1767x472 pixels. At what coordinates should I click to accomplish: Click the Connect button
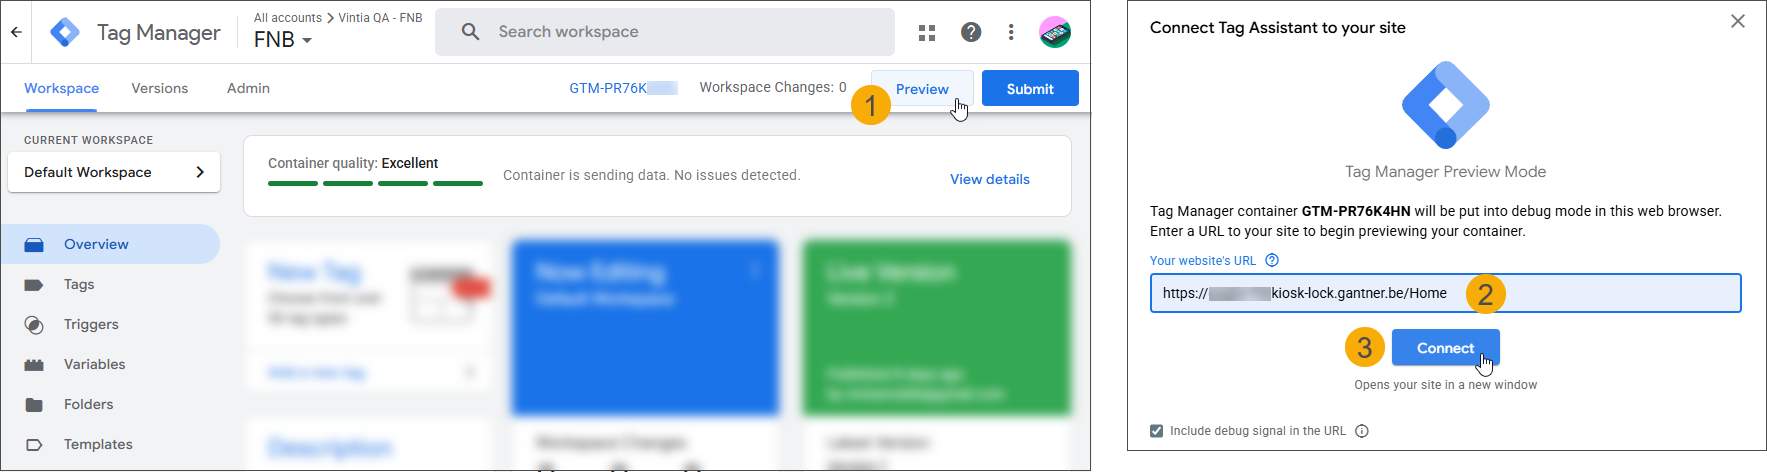pyautogui.click(x=1445, y=348)
